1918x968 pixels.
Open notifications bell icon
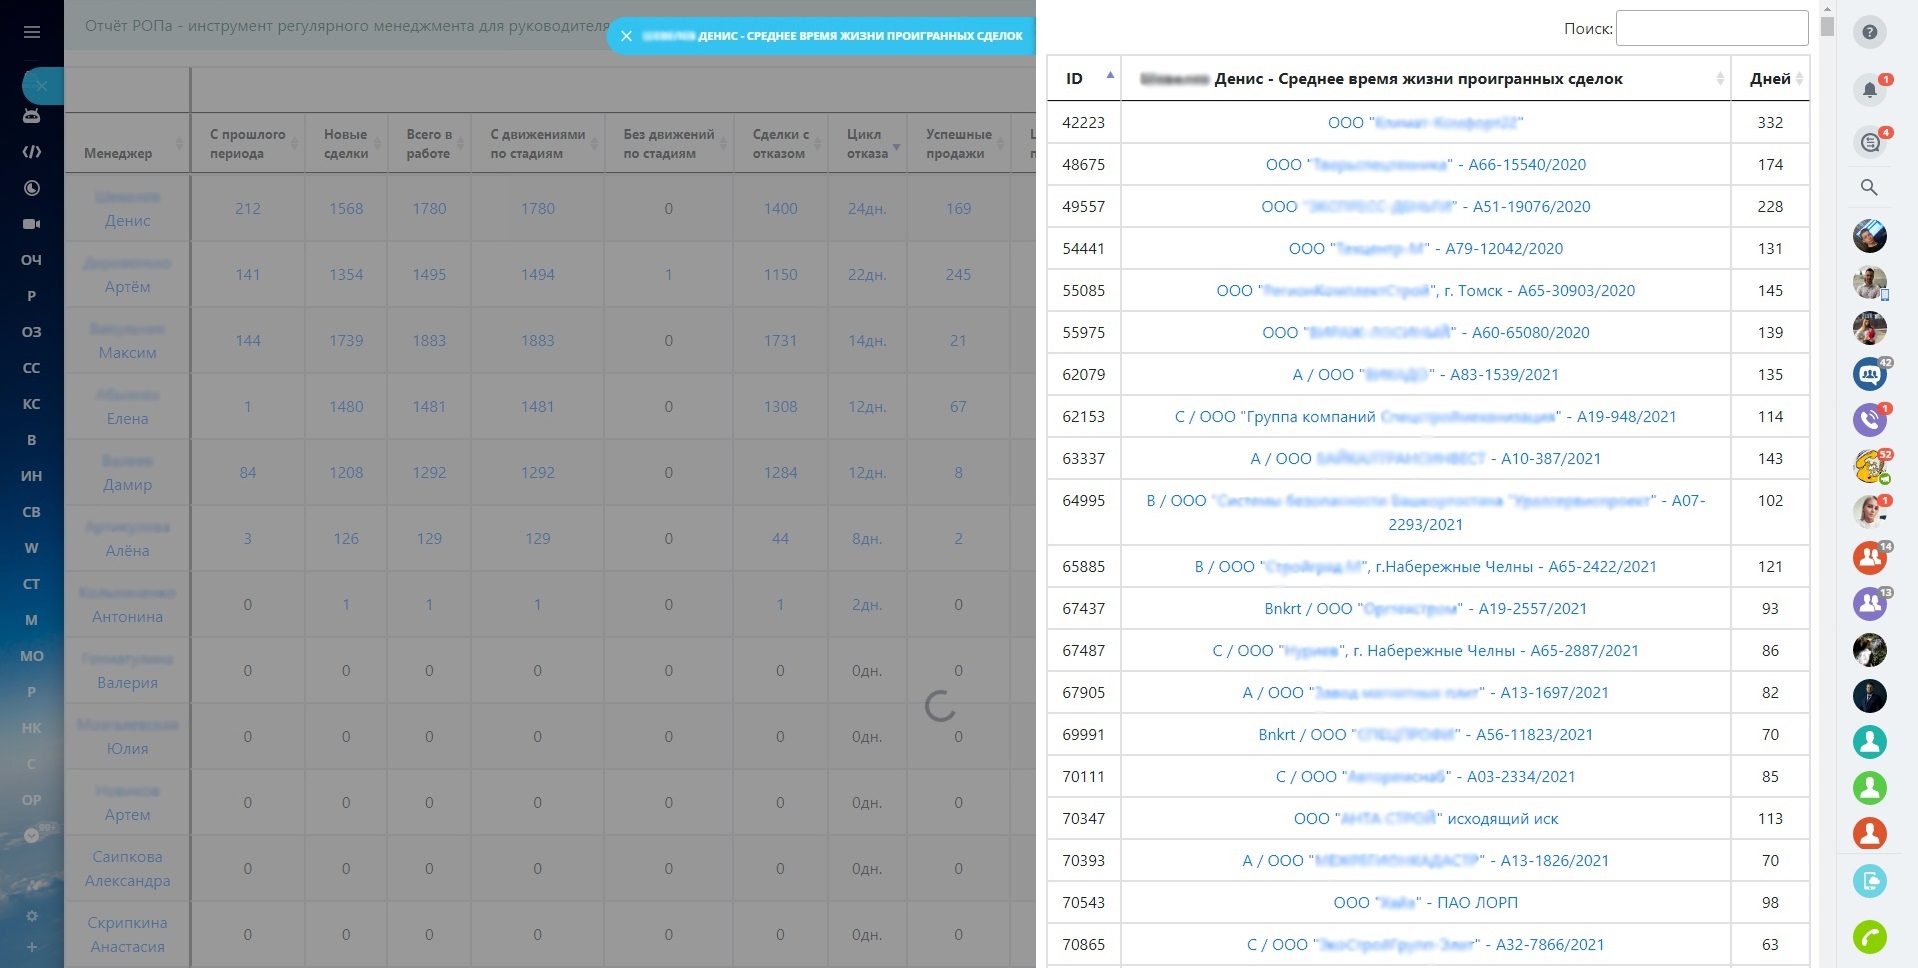click(1869, 90)
